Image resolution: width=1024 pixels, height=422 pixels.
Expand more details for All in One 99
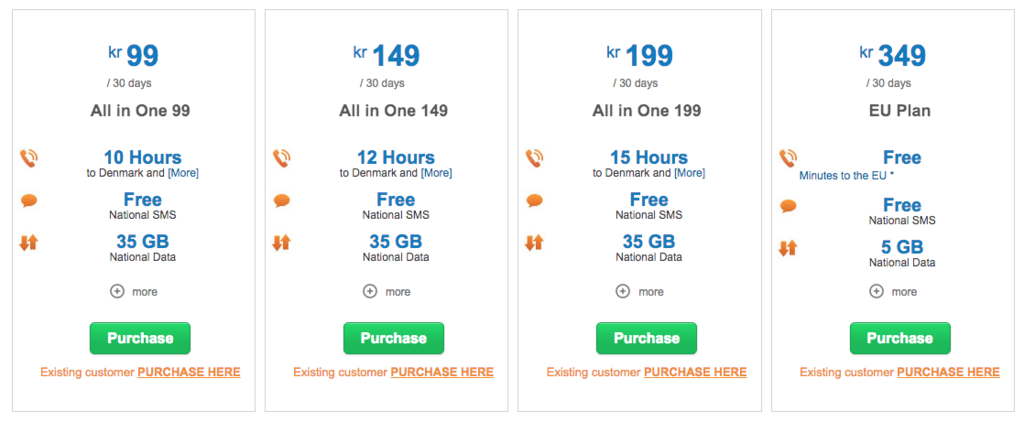134,291
